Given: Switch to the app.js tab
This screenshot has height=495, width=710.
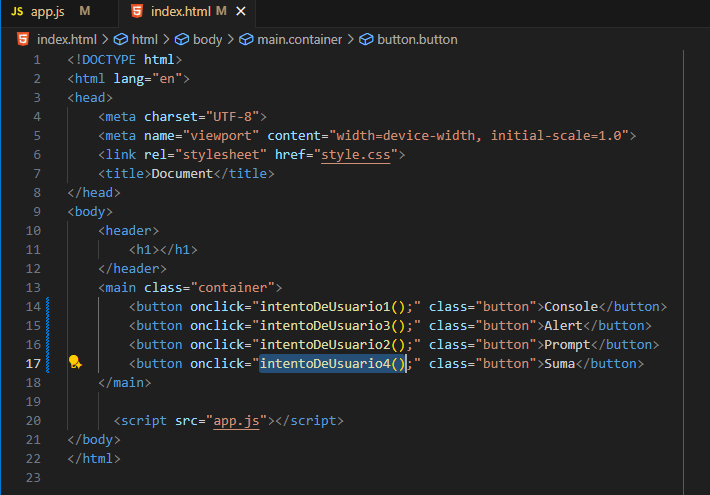Looking at the screenshot, I should [50, 11].
